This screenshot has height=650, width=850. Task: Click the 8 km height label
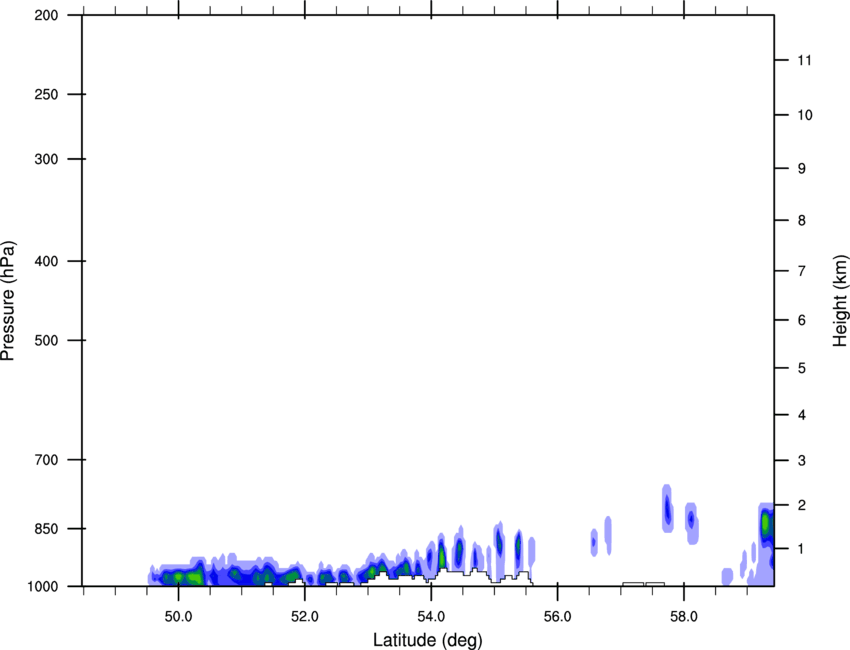(x=802, y=221)
